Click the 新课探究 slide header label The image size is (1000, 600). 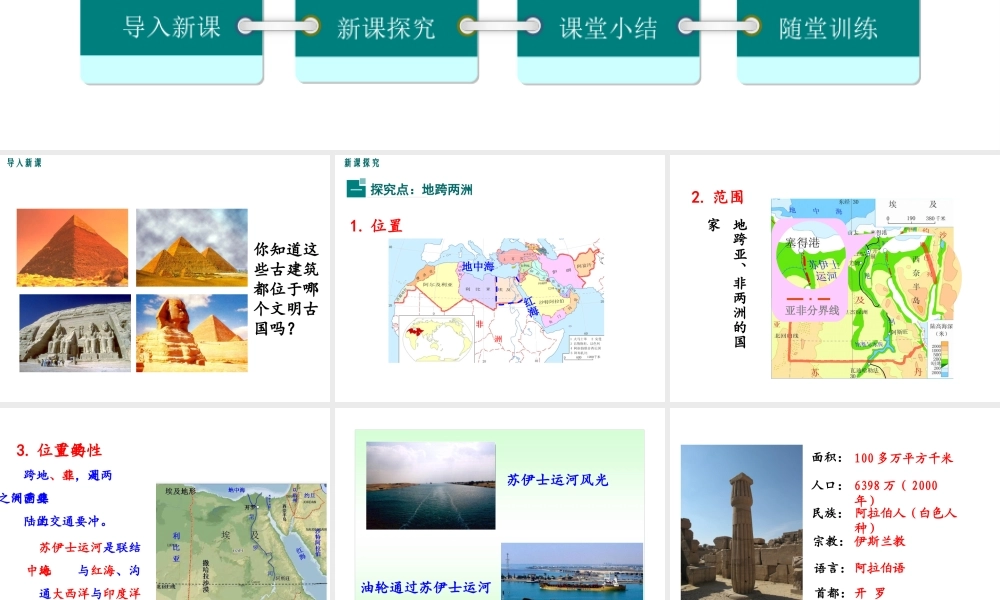coord(362,163)
